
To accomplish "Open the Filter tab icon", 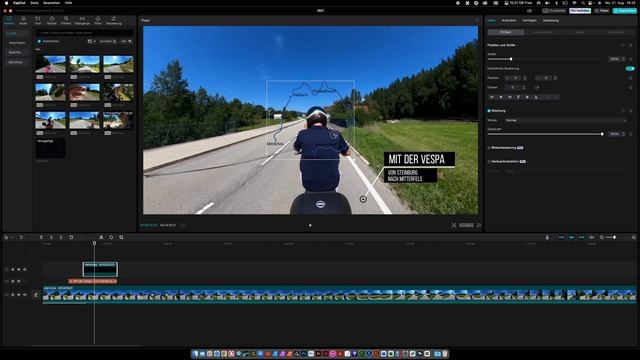I will pyautogui.click(x=98, y=20).
